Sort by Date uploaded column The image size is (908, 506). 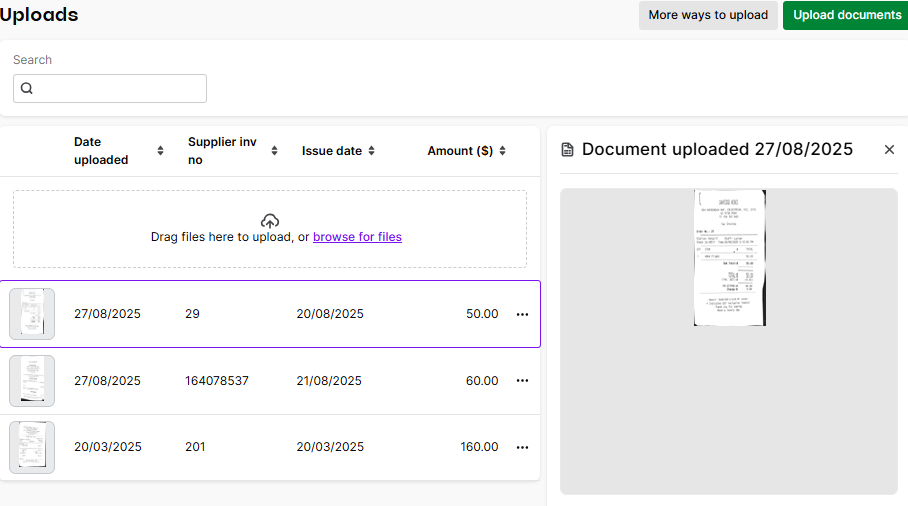pyautogui.click(x=160, y=151)
